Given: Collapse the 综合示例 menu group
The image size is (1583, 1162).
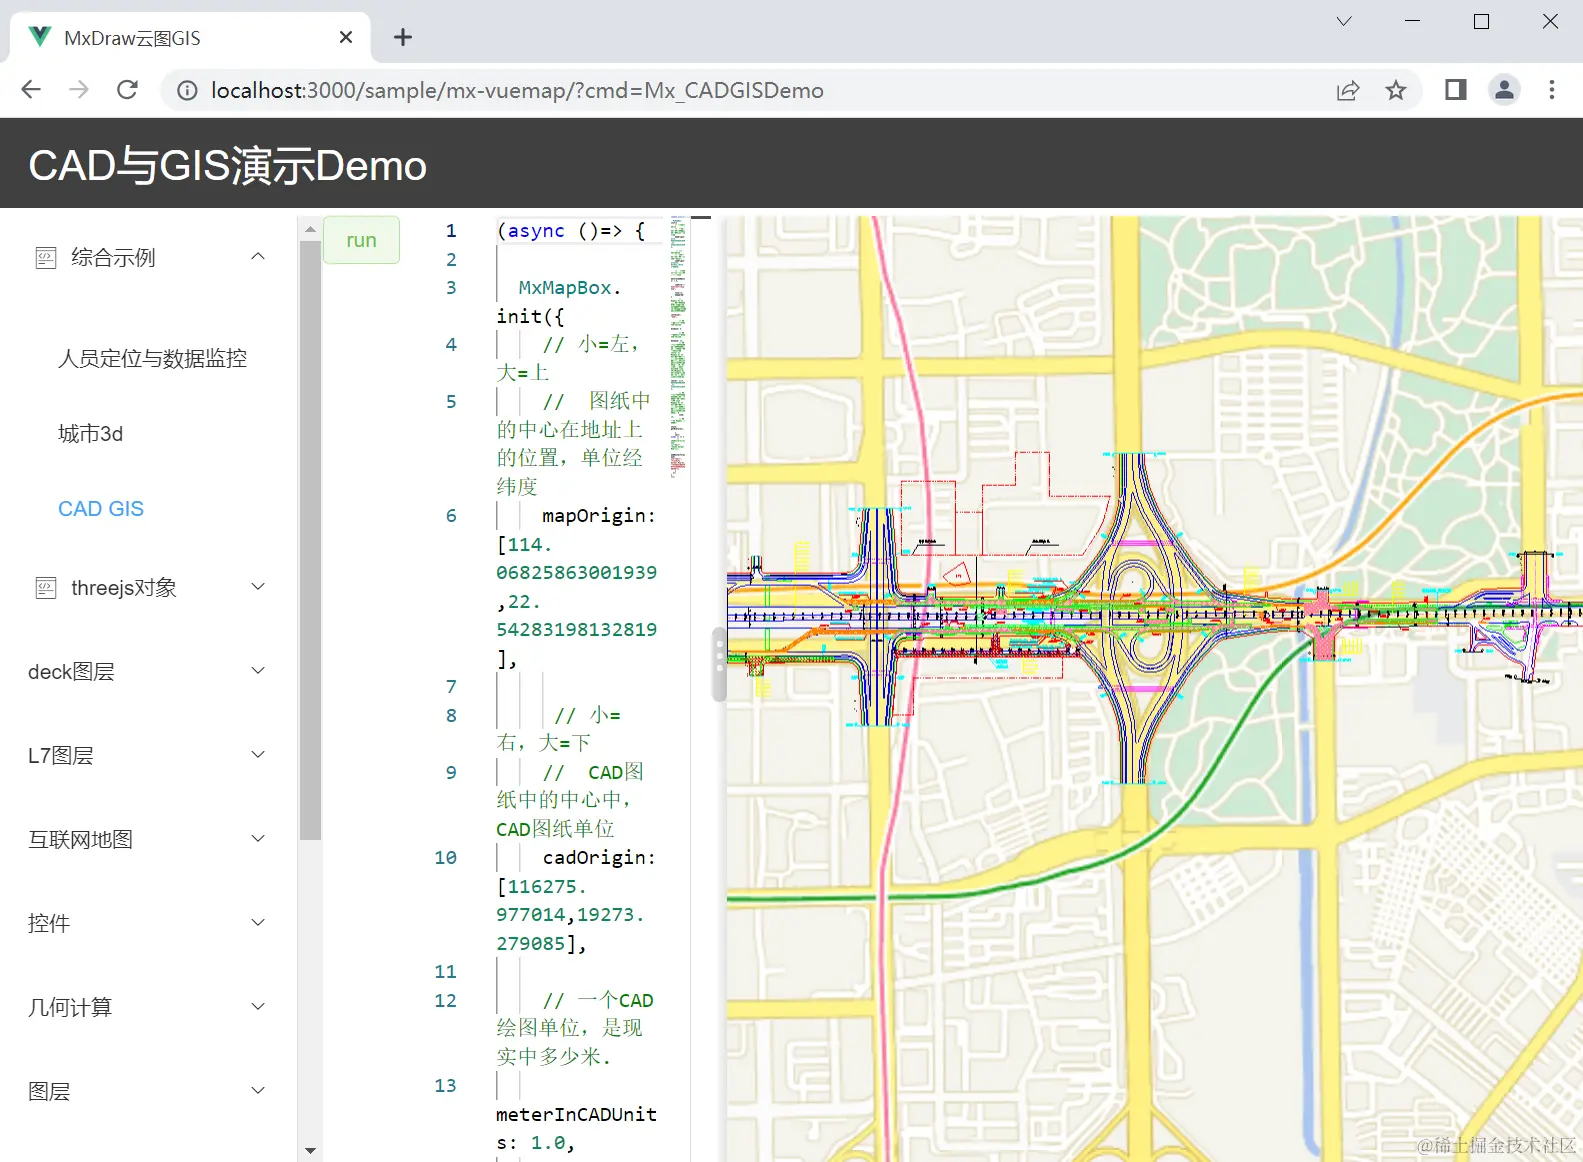Looking at the screenshot, I should 258,256.
